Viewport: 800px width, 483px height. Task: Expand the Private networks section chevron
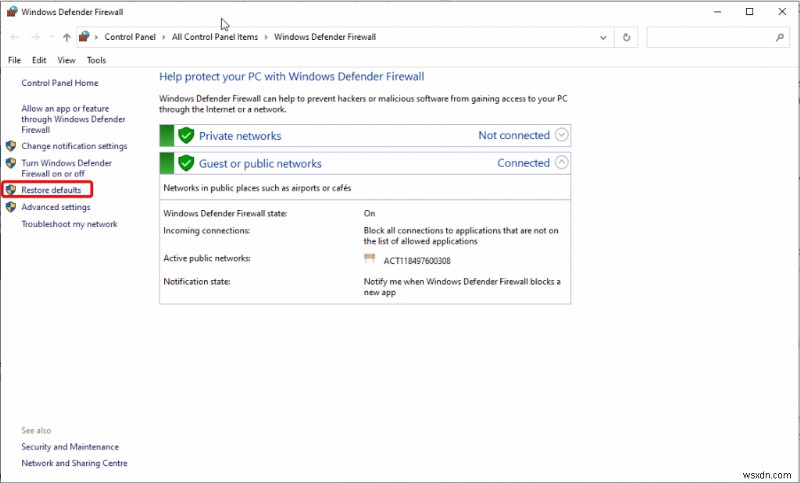561,135
